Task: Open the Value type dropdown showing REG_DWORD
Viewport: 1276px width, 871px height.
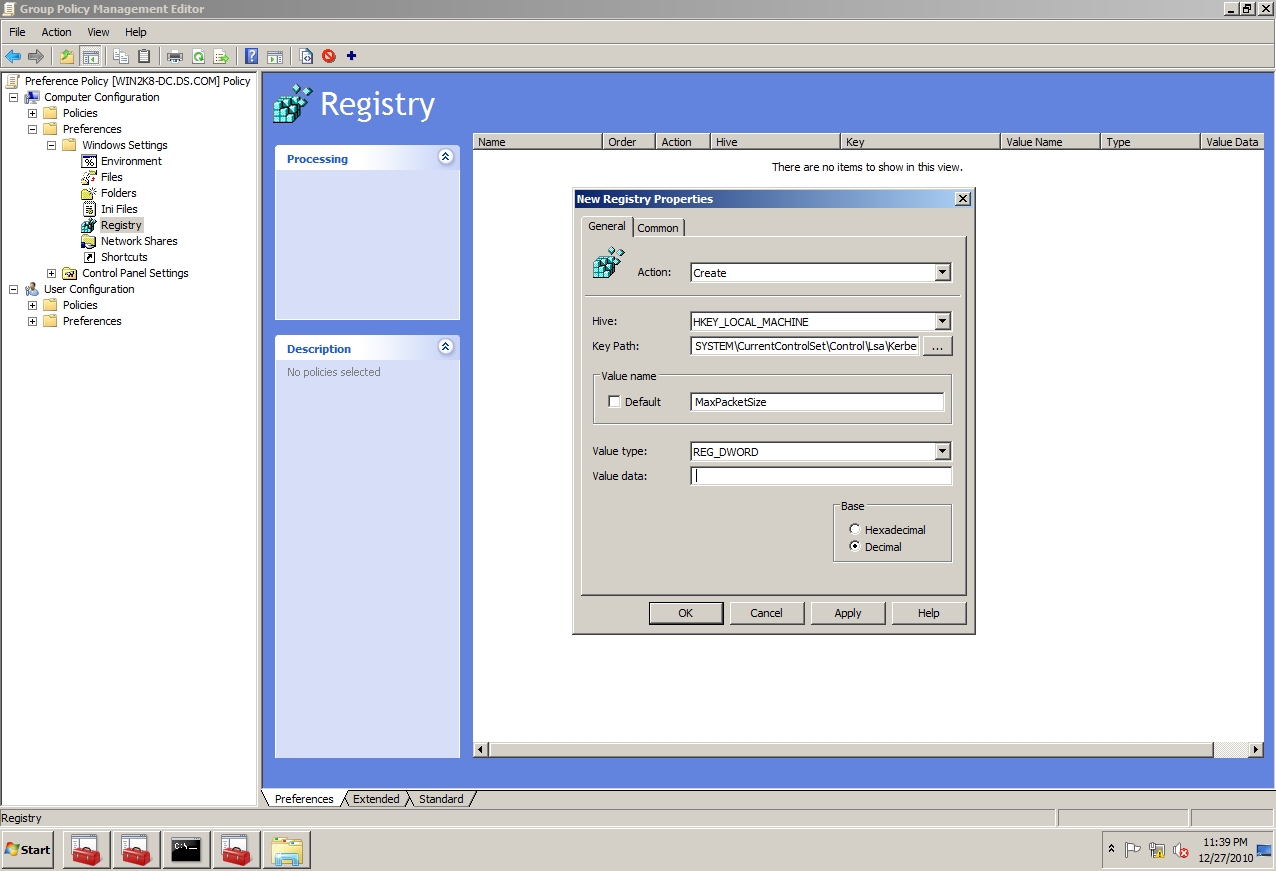Action: click(942, 451)
